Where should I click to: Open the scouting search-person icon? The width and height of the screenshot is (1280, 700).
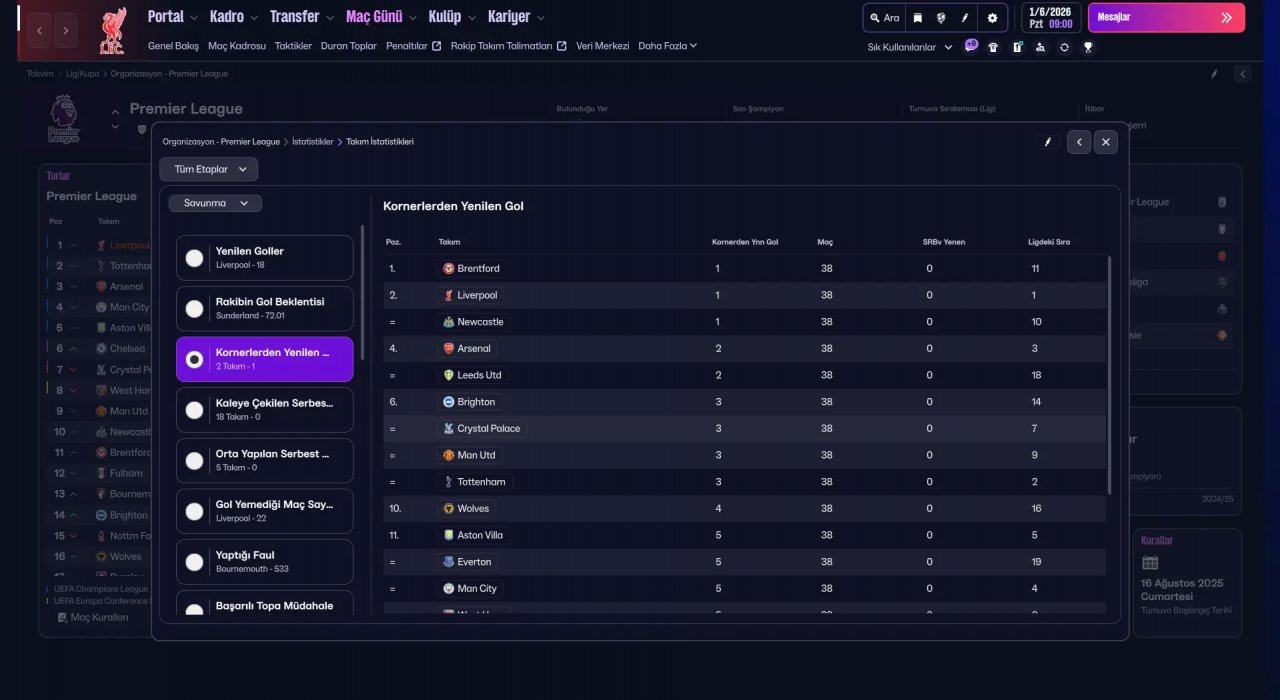(1041, 47)
